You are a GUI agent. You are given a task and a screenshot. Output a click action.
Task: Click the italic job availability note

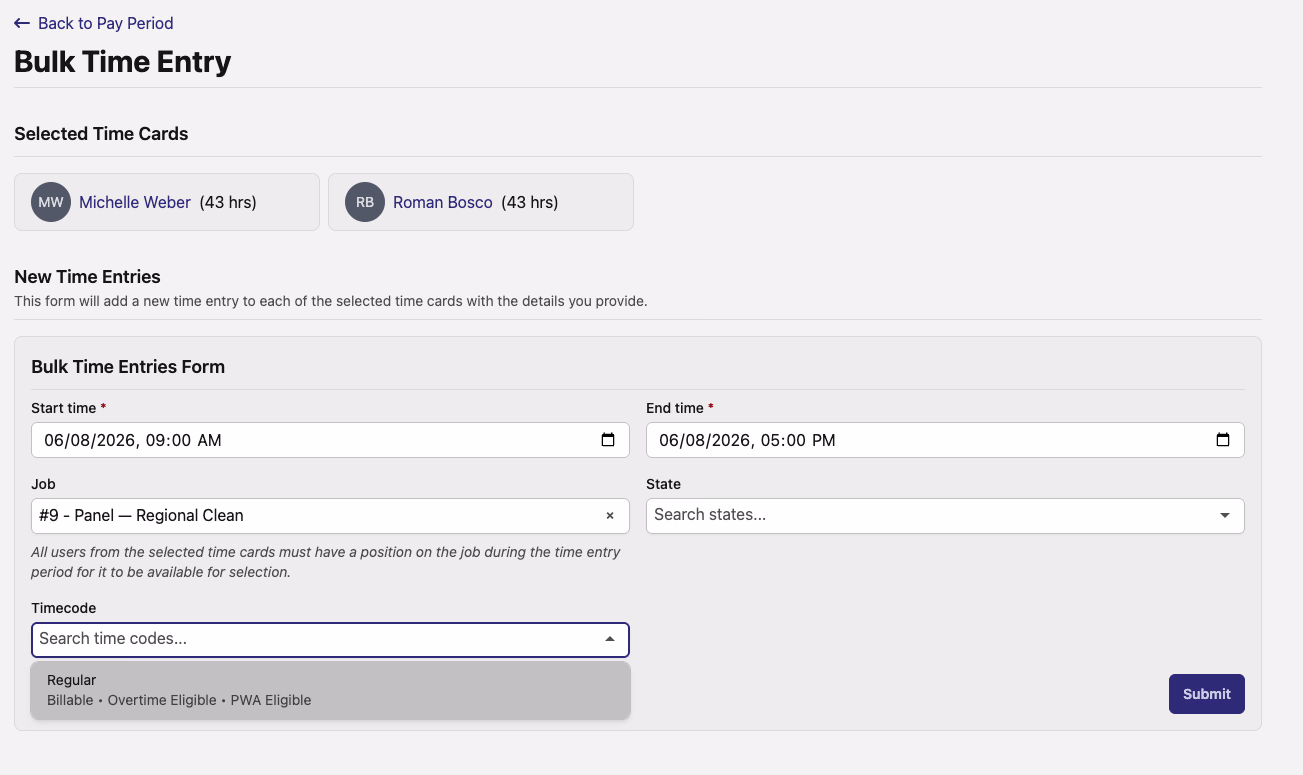[326, 562]
